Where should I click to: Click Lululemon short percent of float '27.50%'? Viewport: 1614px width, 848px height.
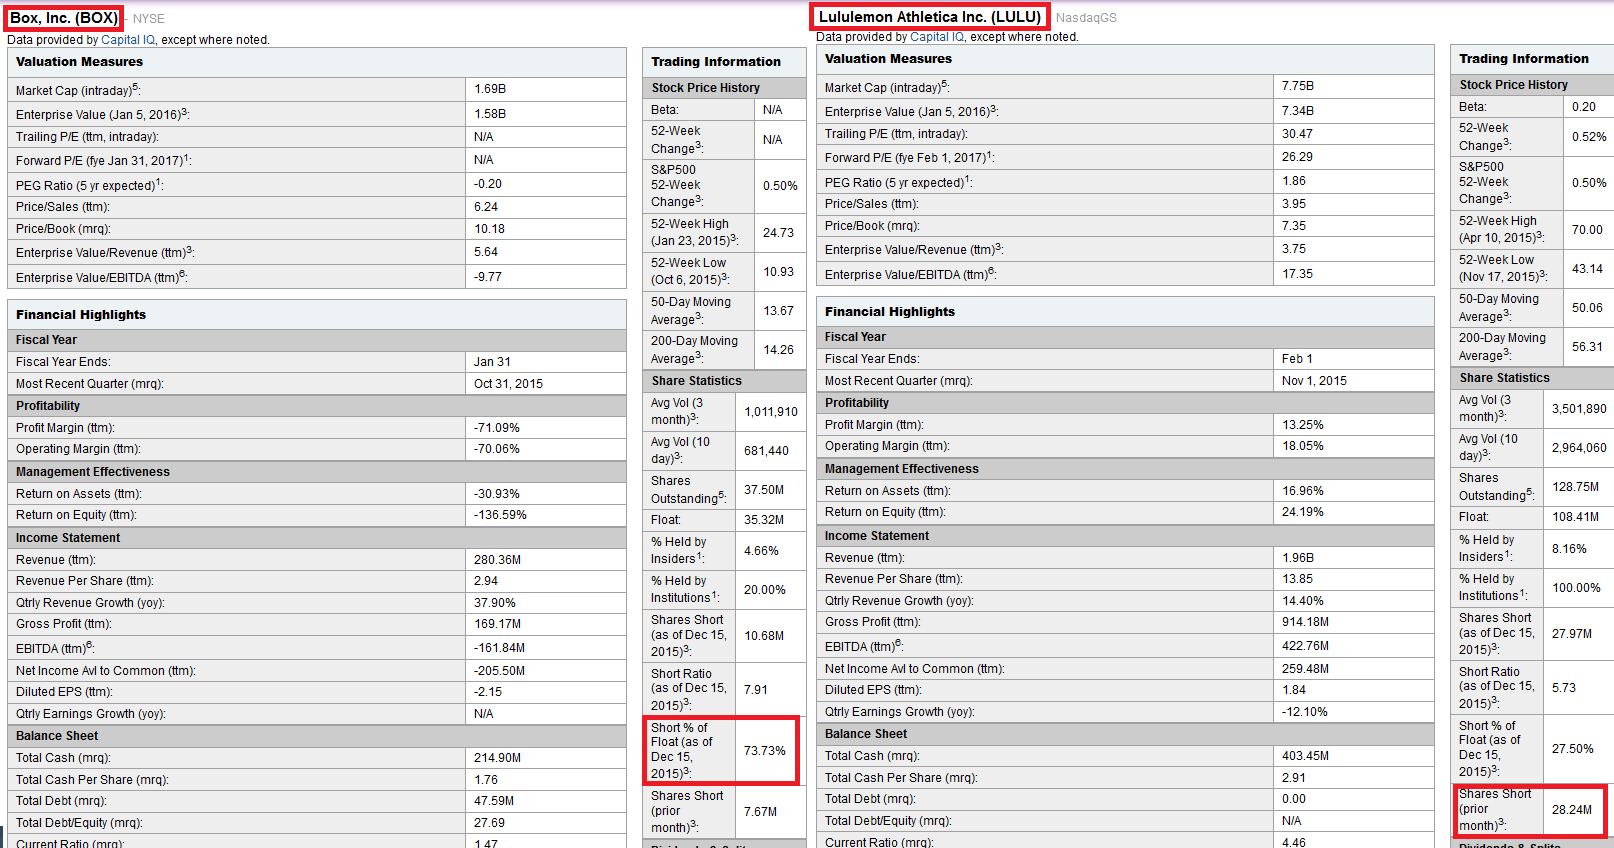tap(1573, 749)
